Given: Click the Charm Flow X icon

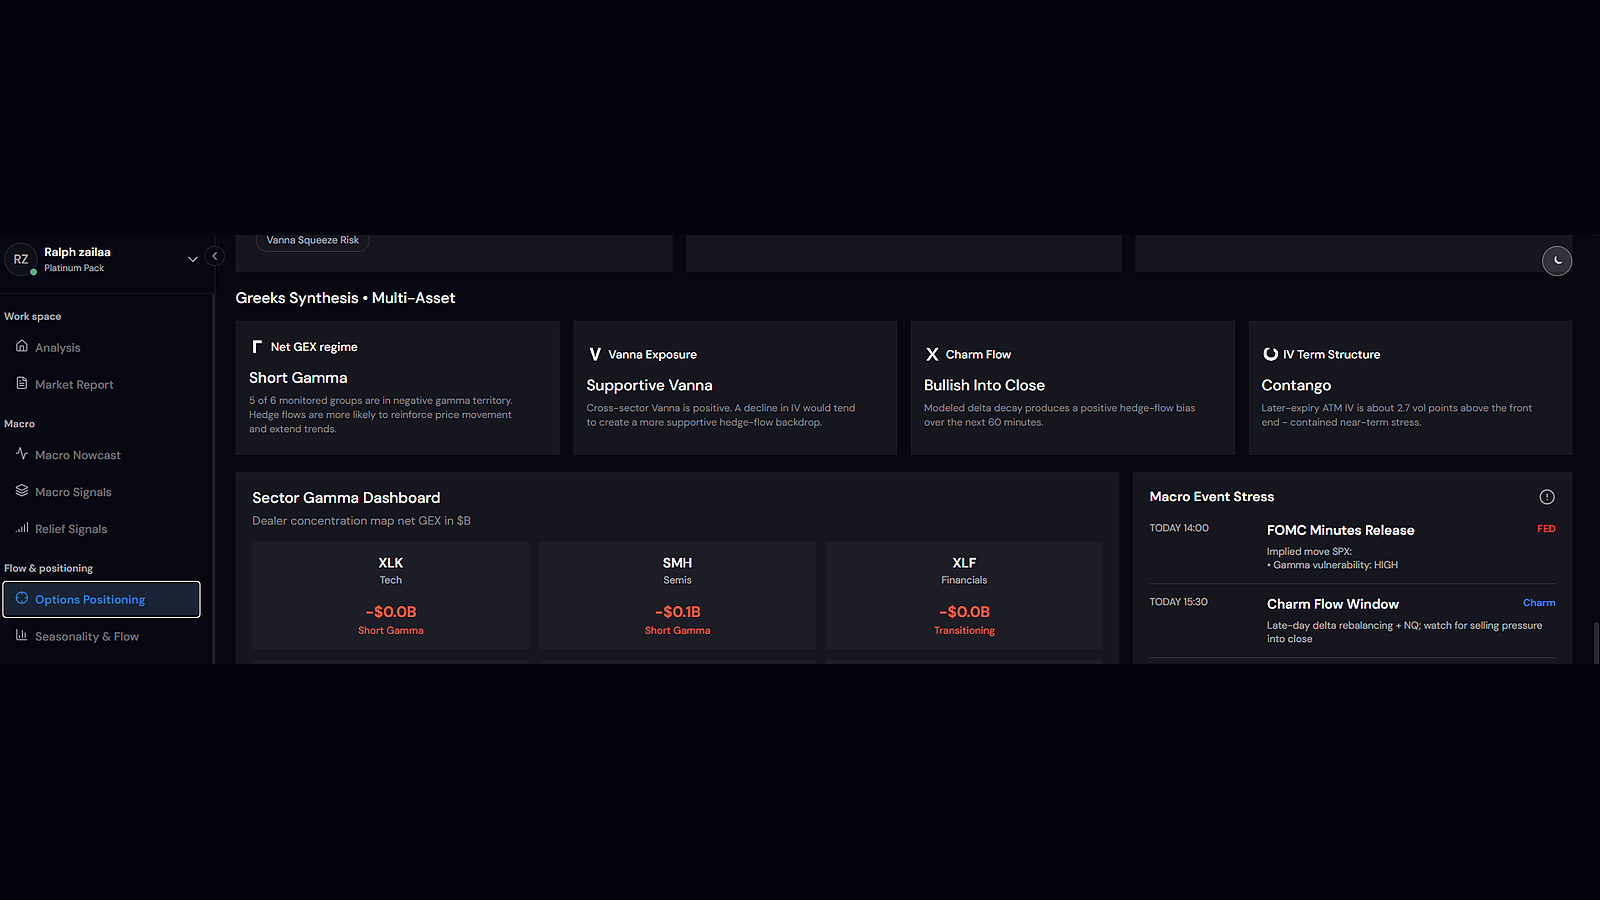Looking at the screenshot, I should (932, 354).
